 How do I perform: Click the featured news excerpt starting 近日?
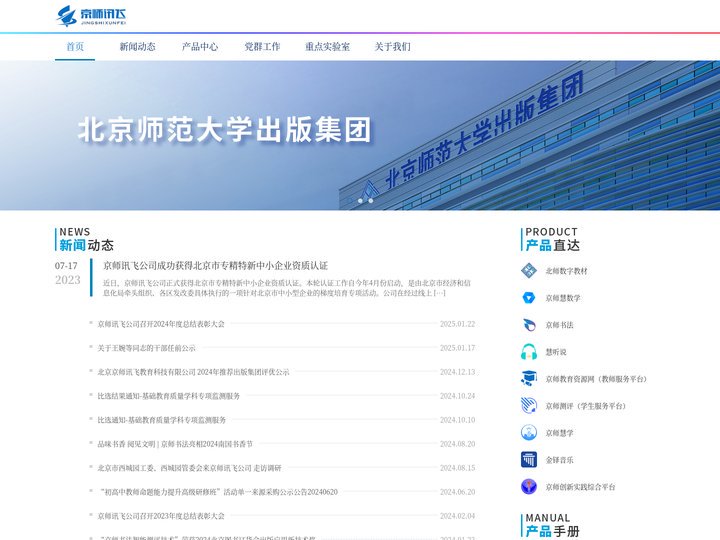click(x=287, y=288)
